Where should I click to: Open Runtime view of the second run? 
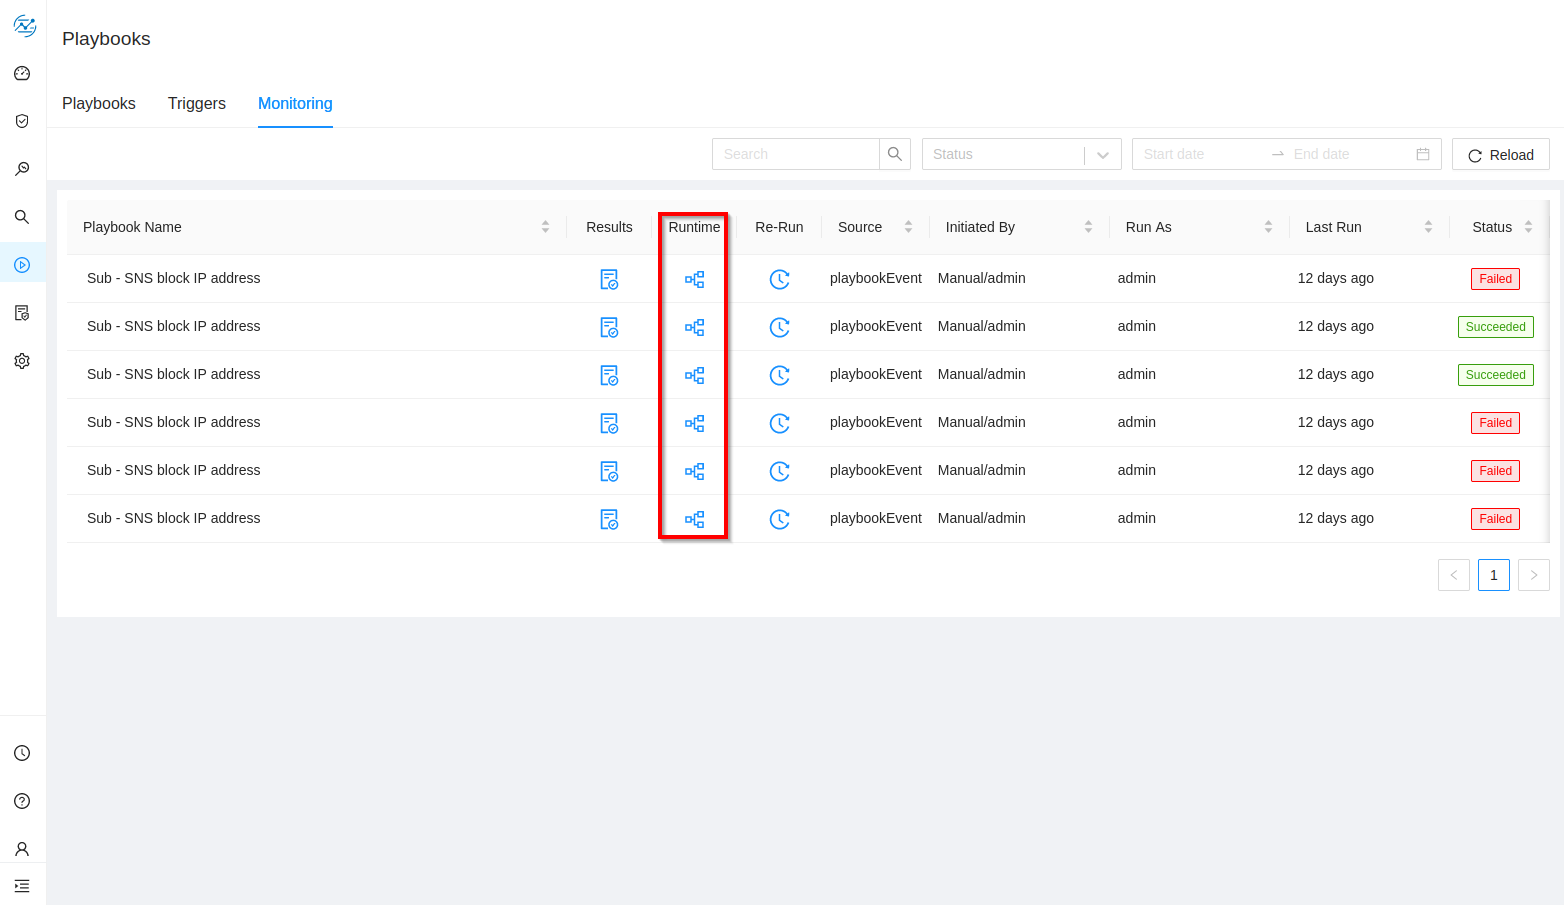[694, 327]
